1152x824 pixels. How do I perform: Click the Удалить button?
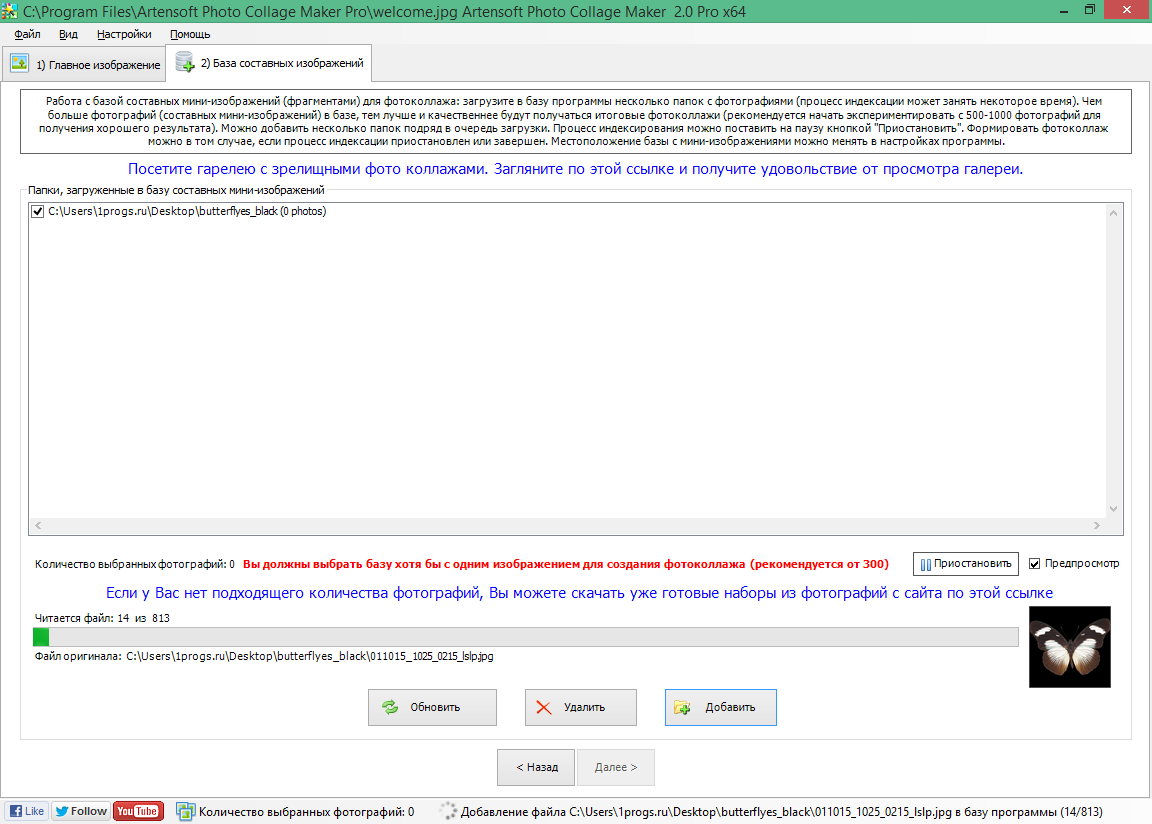point(580,707)
